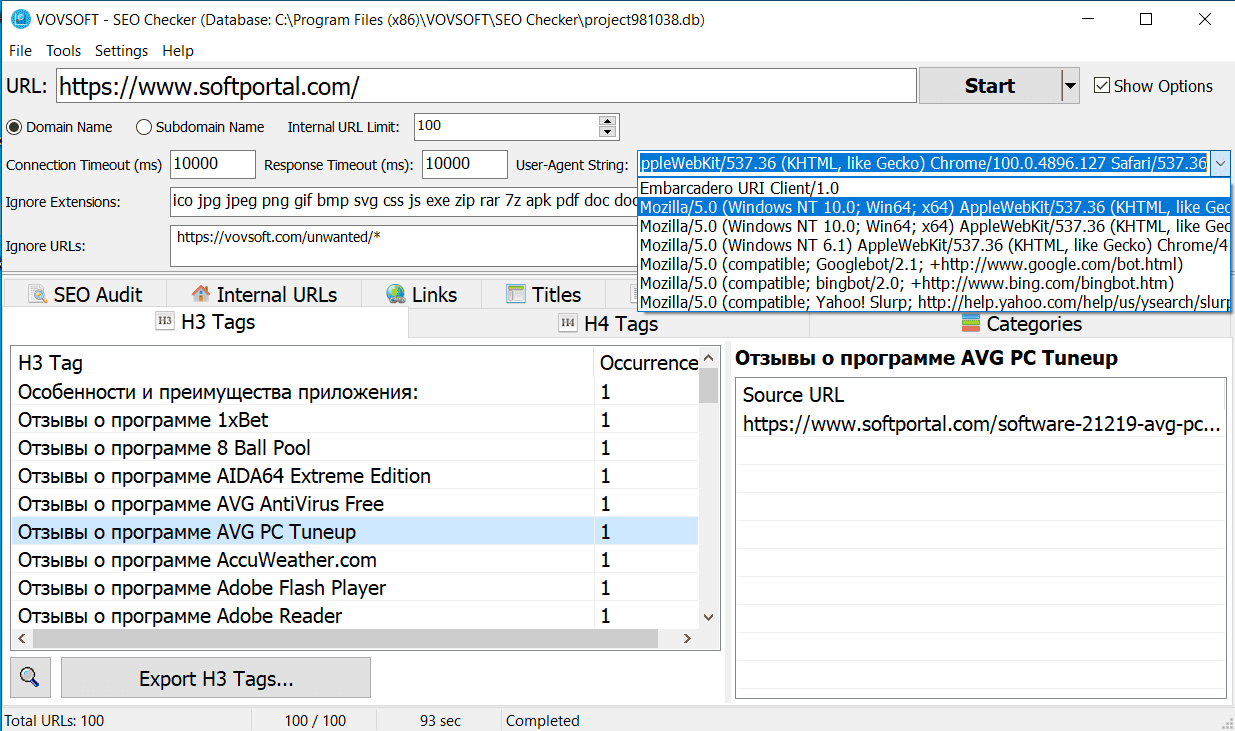
Task: Click the H3 list scroll left arrow
Action: (x=21, y=637)
